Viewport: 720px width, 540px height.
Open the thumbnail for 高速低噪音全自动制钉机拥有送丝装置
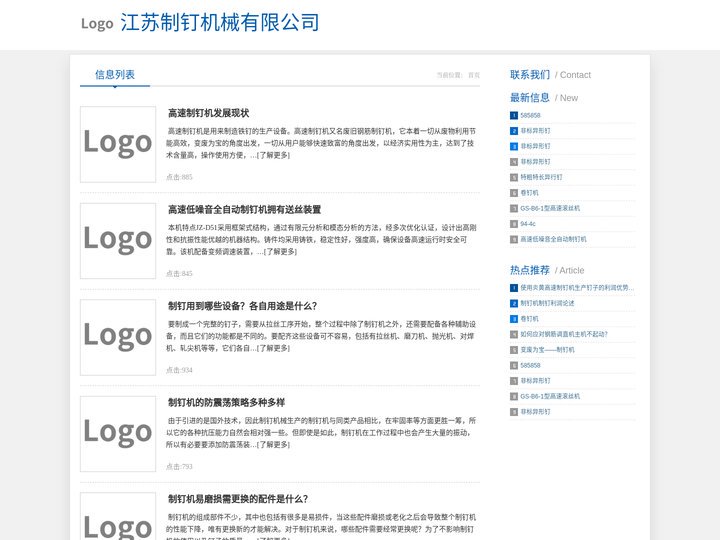[x=118, y=241]
